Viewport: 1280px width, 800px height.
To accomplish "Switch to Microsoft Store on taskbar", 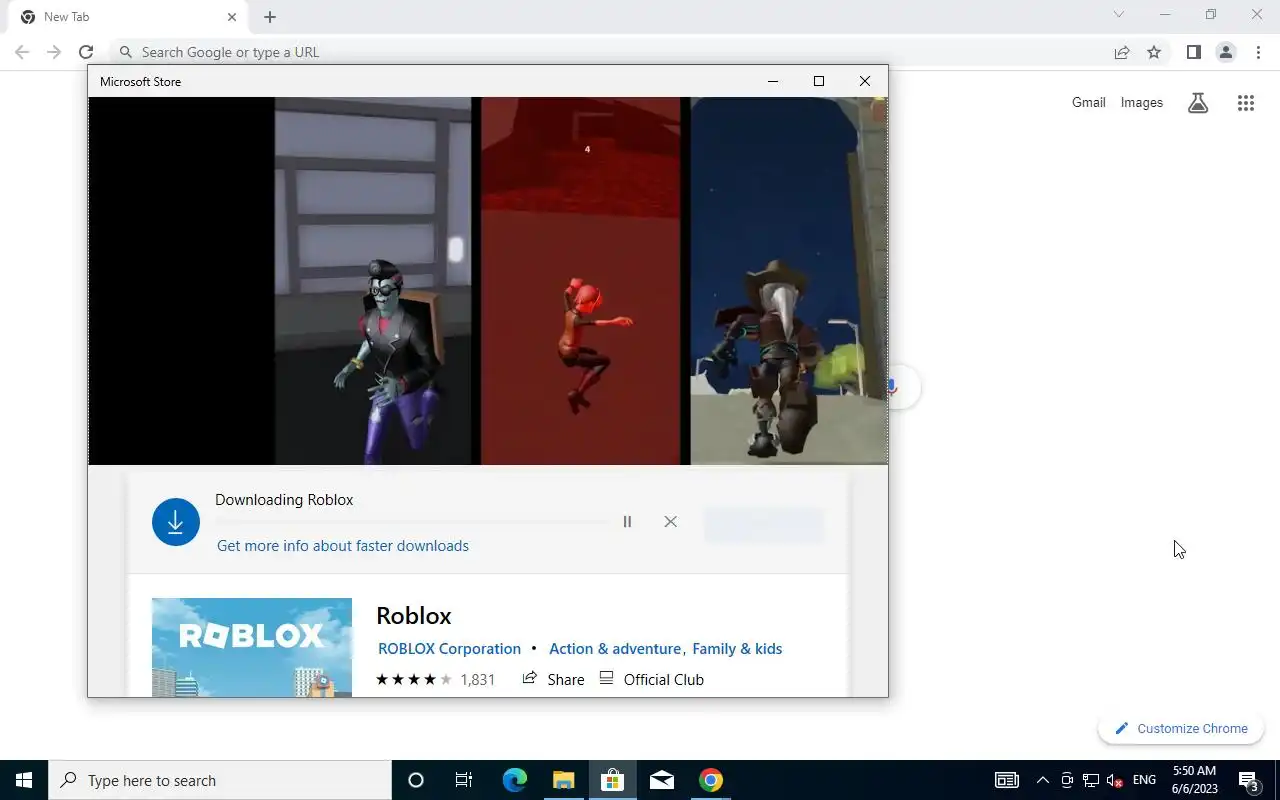I will tap(612, 780).
